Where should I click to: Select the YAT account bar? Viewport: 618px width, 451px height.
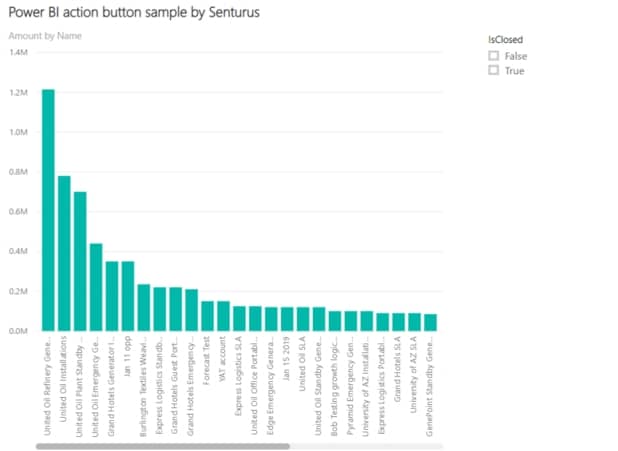(x=223, y=316)
